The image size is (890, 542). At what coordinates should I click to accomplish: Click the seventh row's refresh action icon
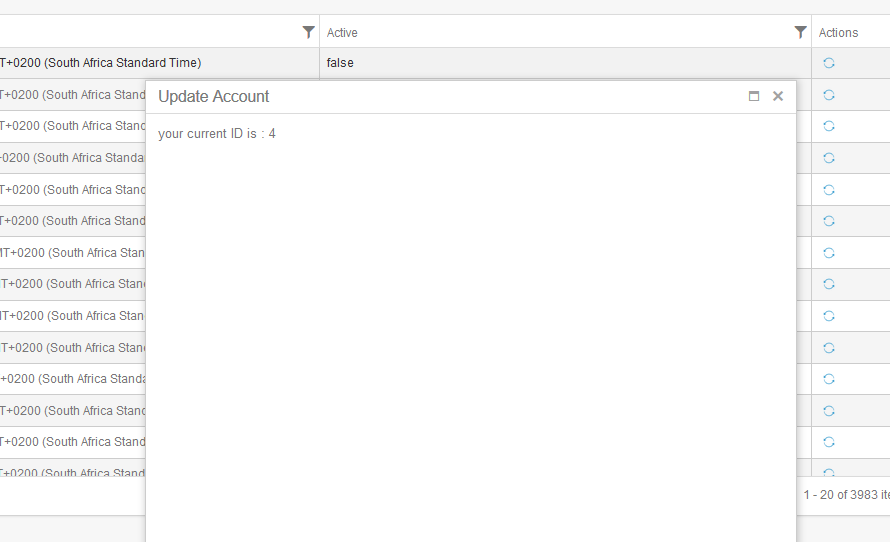(x=829, y=253)
